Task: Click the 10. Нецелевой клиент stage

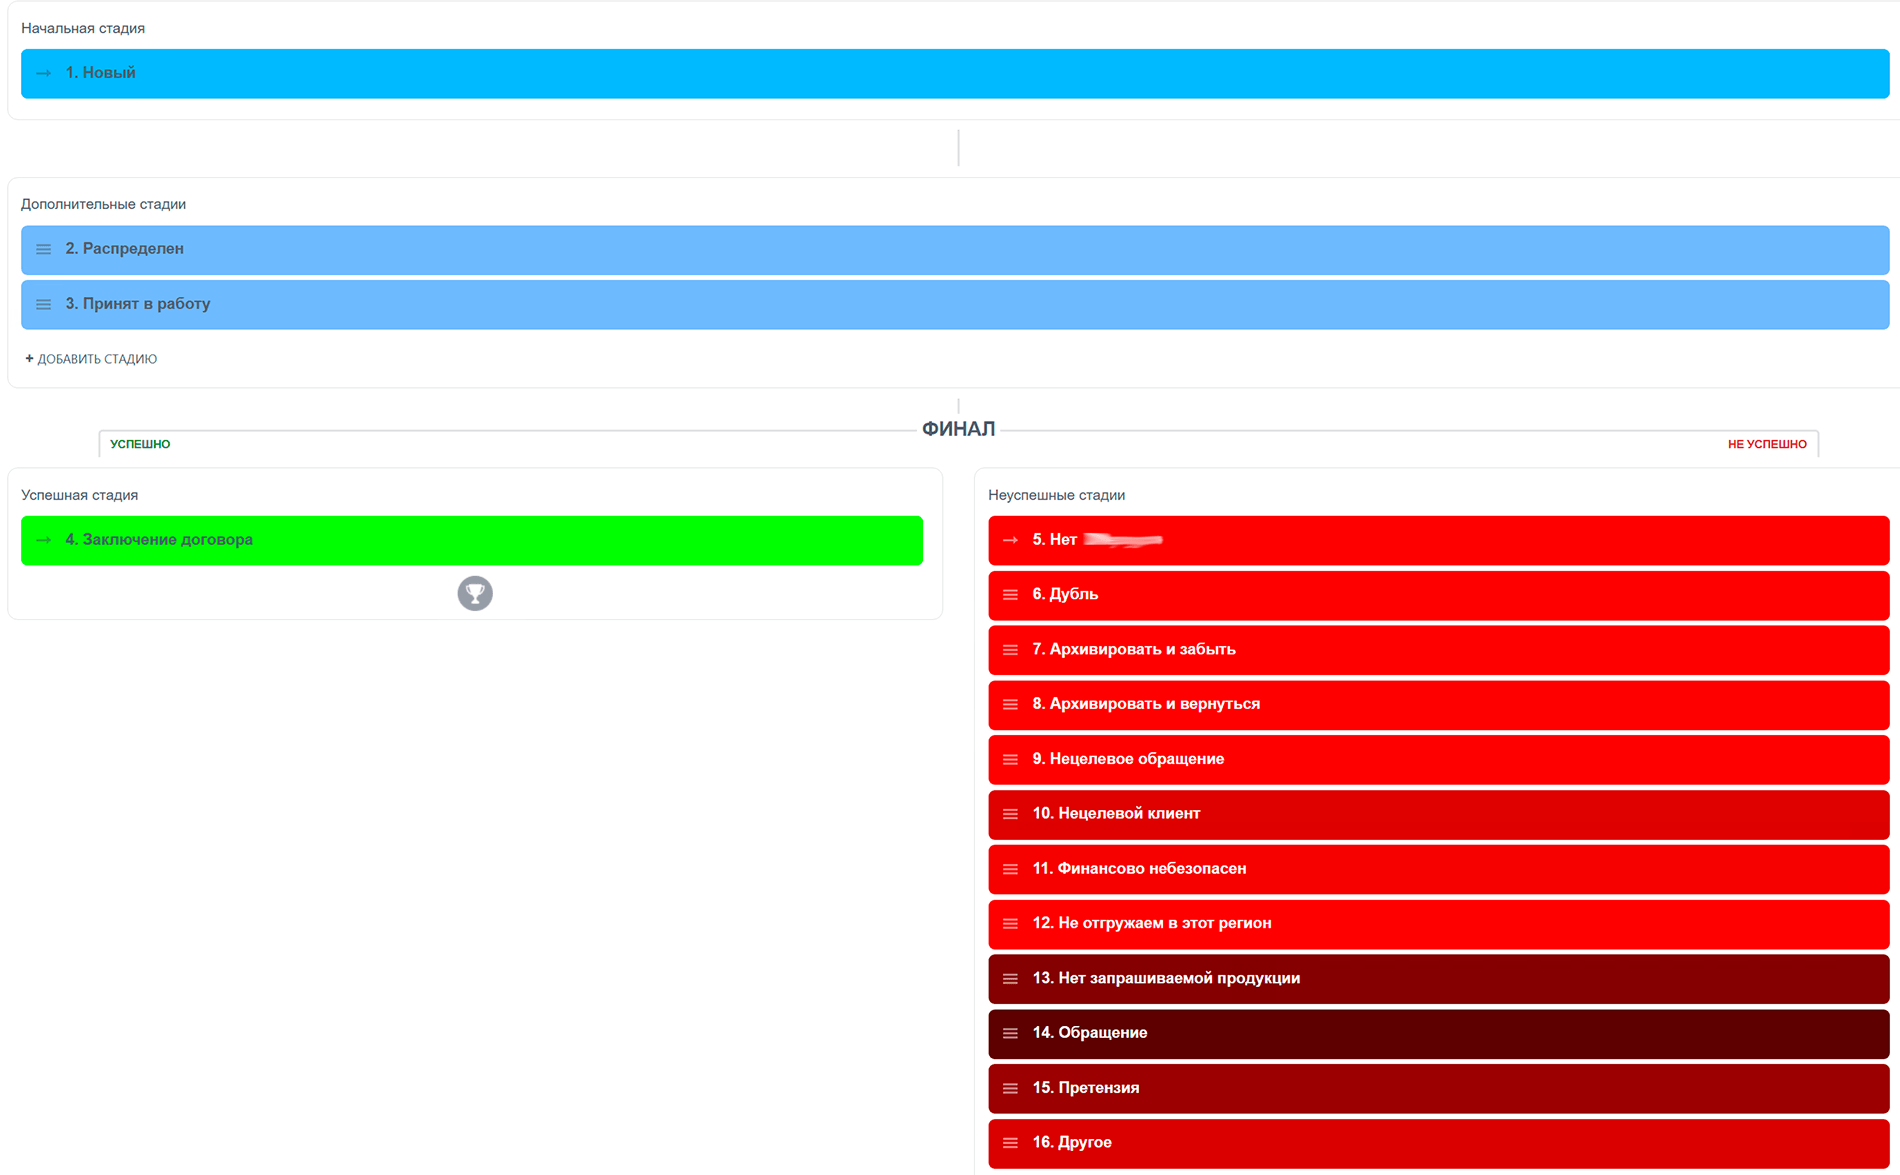Action: point(1439,814)
